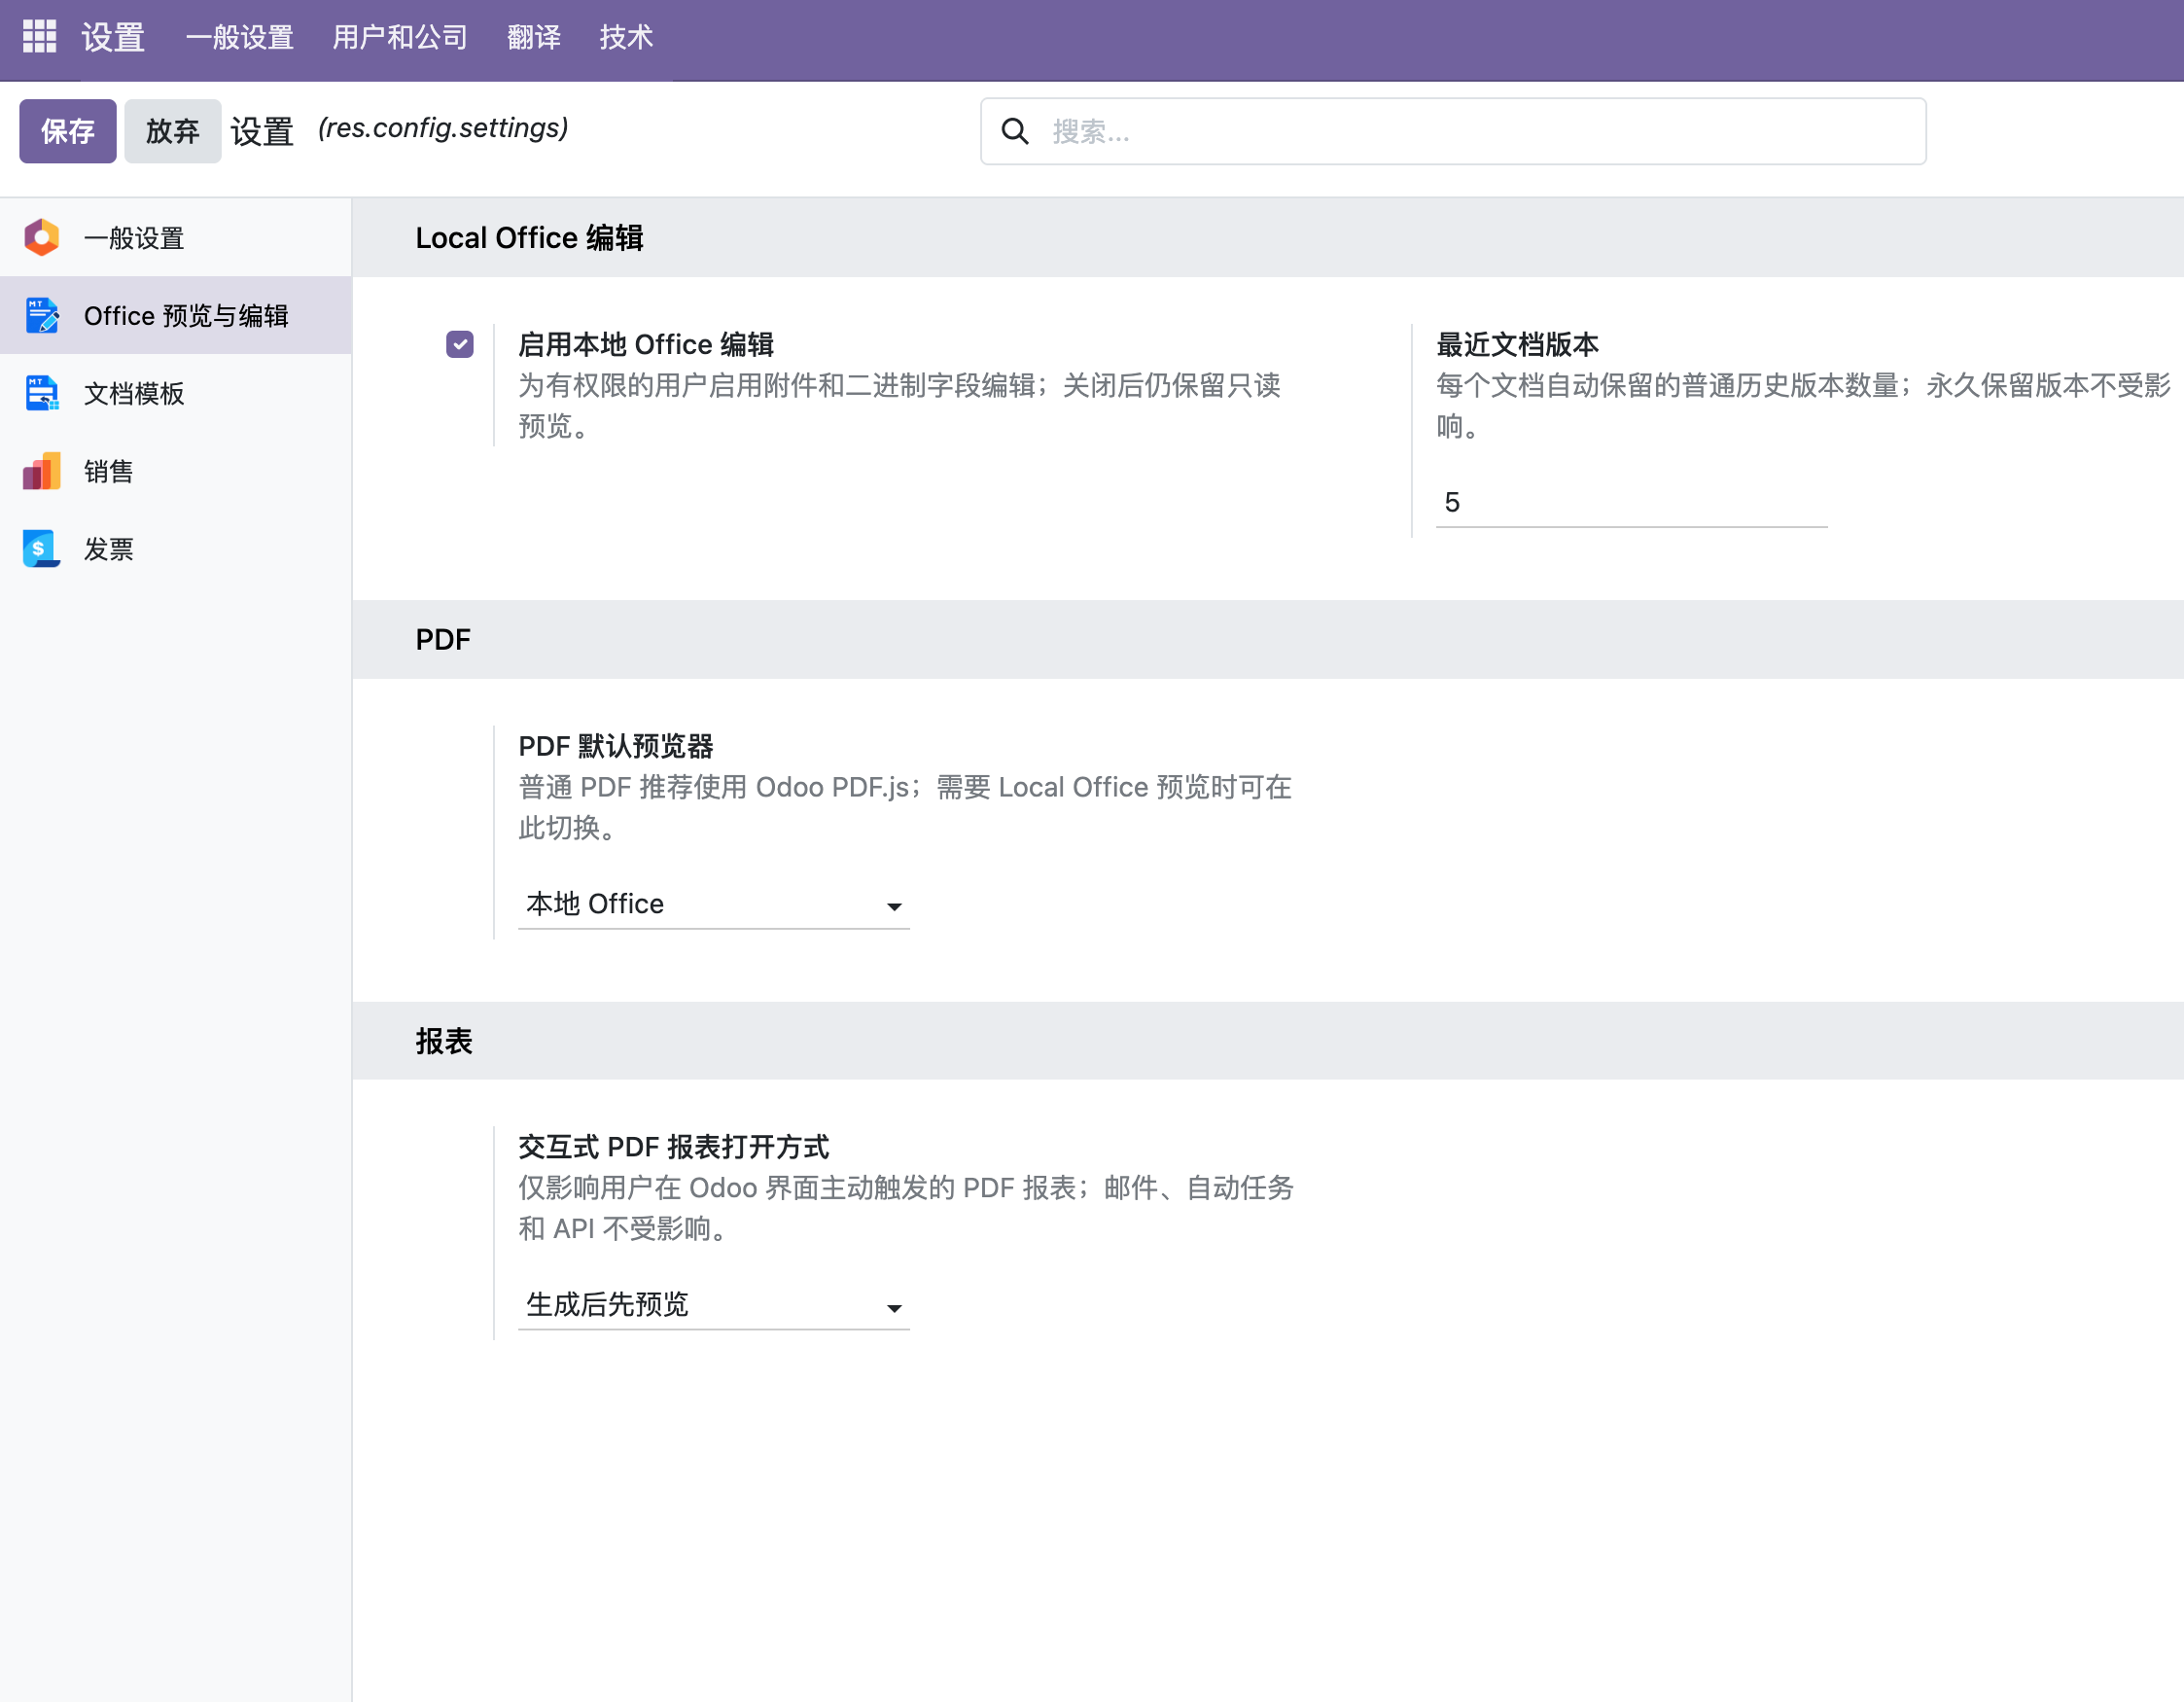Click the Local Office 编辑 section header

(x=529, y=238)
